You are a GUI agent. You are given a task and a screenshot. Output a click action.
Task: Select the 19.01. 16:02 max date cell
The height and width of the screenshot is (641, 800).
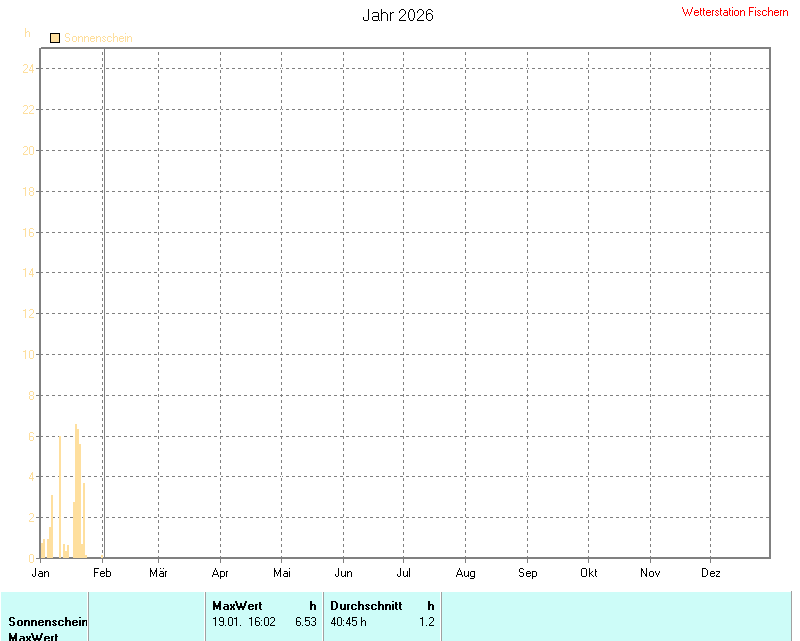(244, 621)
